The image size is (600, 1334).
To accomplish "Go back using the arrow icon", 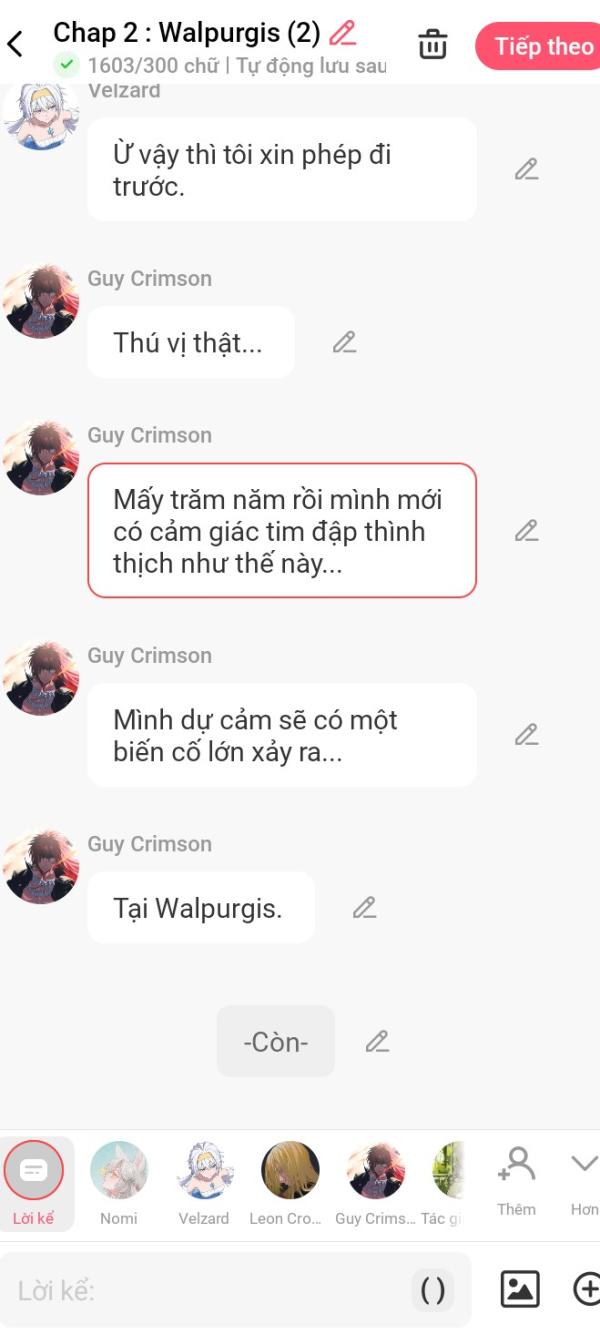I will (15, 45).
